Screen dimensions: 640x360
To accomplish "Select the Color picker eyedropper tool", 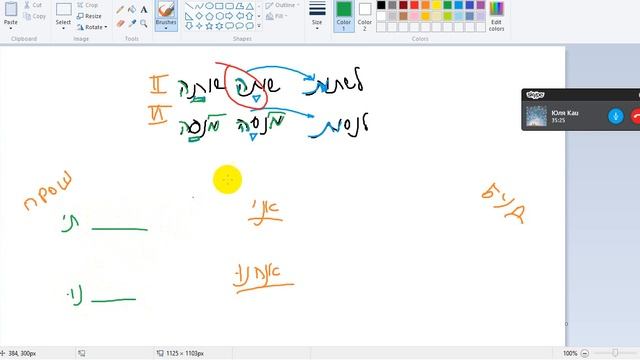I will (x=132, y=24).
